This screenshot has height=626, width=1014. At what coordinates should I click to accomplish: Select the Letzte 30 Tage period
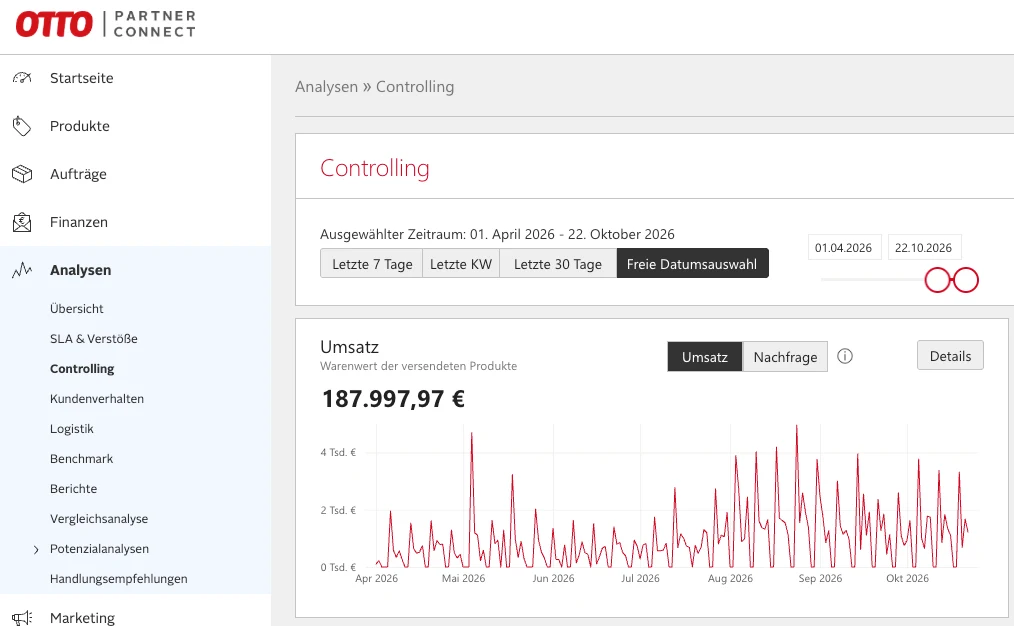[558, 263]
